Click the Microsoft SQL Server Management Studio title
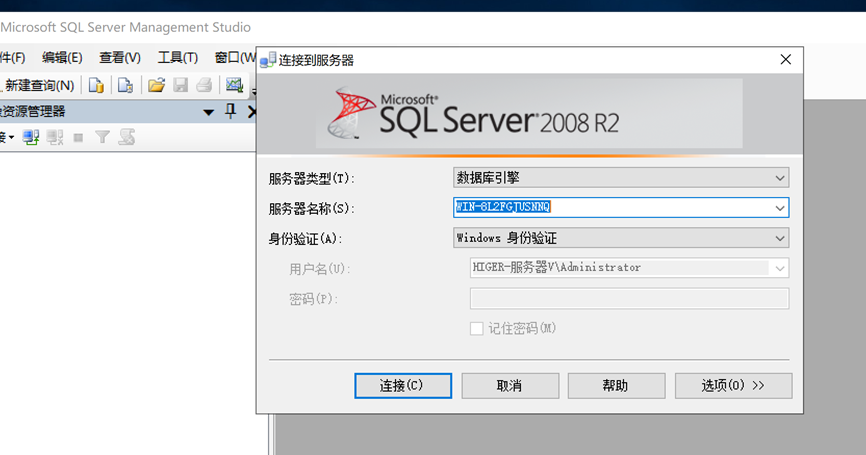The height and width of the screenshot is (455, 866). [125, 27]
